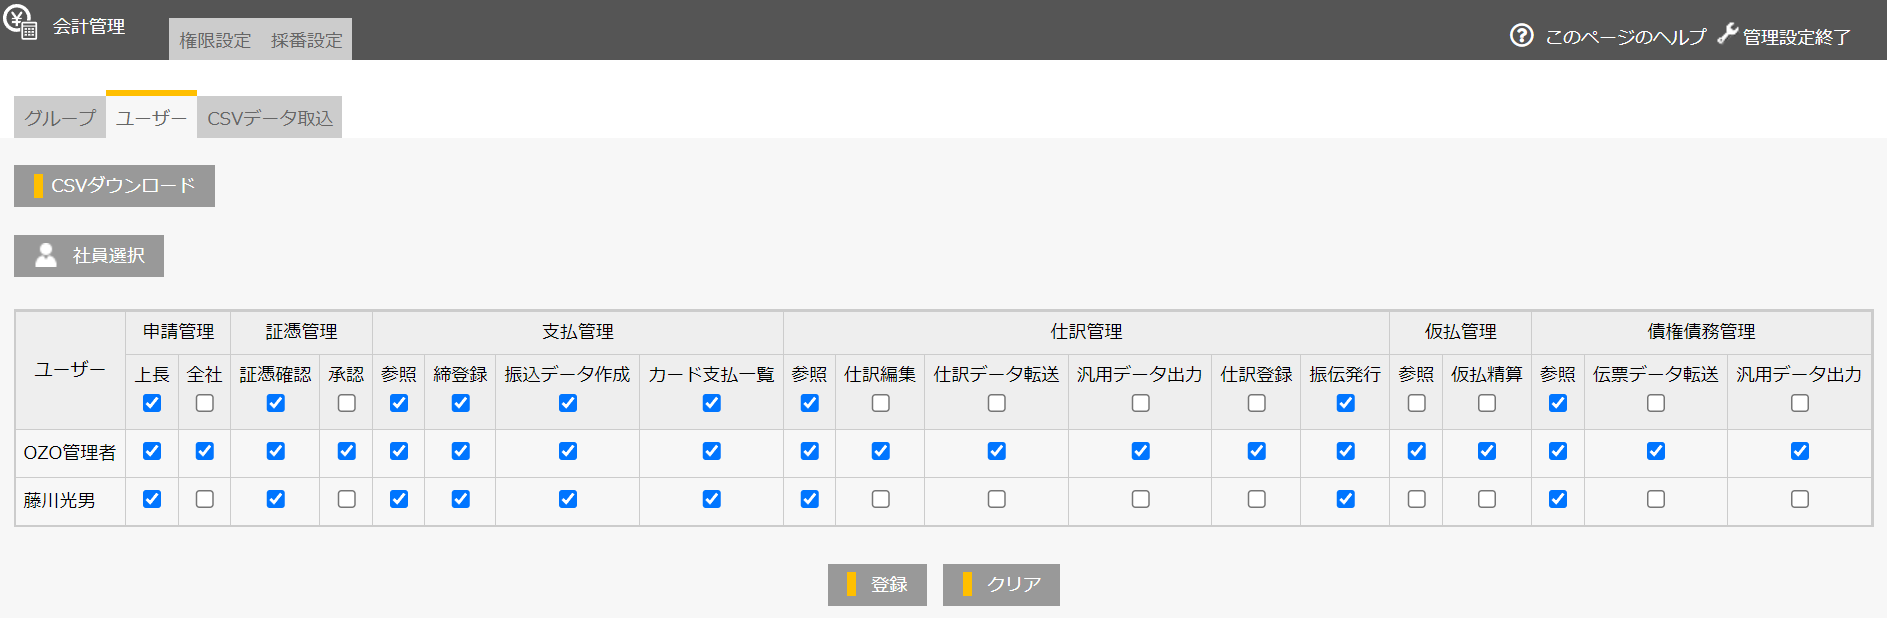Screen dimensions: 1887x618
Task: Switch to the グループ tab
Action: pos(60,118)
